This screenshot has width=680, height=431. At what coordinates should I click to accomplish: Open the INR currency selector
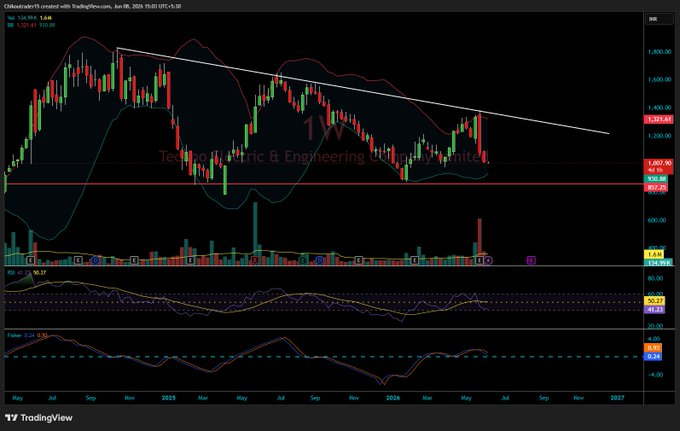click(x=659, y=19)
